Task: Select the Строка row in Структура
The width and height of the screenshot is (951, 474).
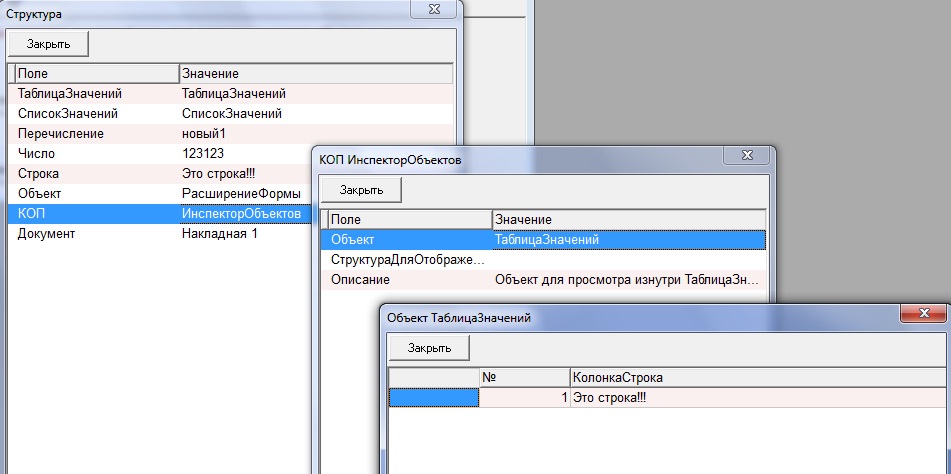Action: click(x=39, y=174)
